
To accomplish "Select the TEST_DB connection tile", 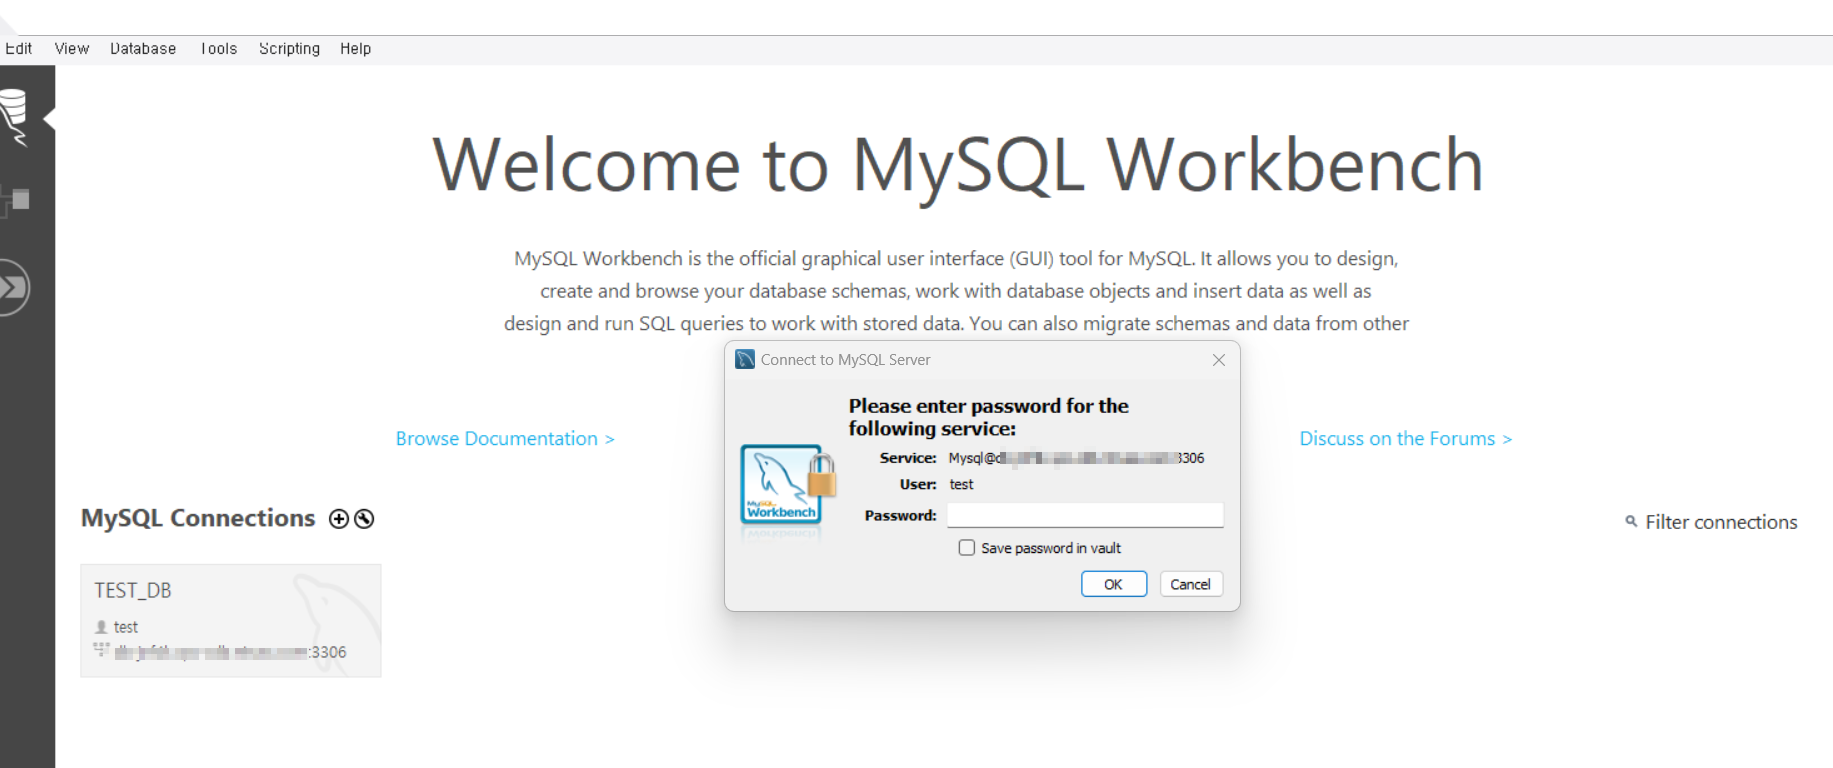I will [231, 620].
